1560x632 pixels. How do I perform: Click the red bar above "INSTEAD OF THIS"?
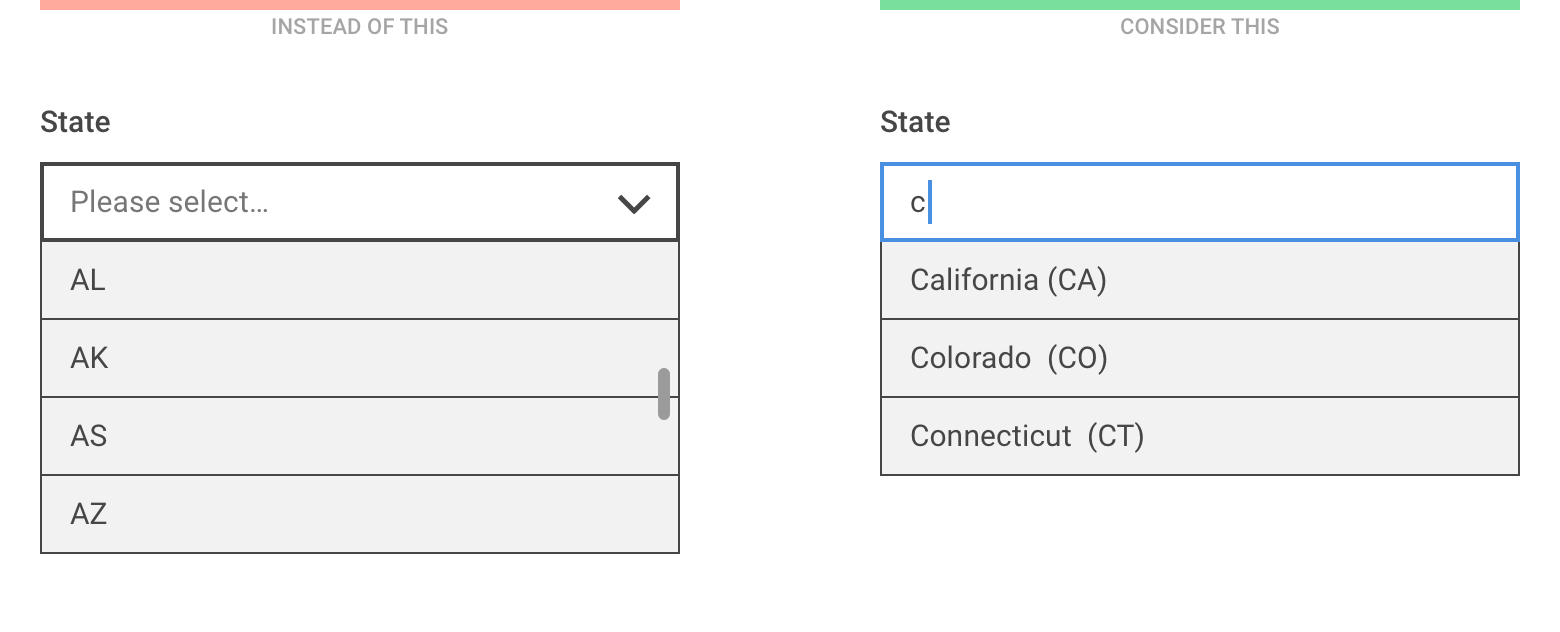(360, 4)
